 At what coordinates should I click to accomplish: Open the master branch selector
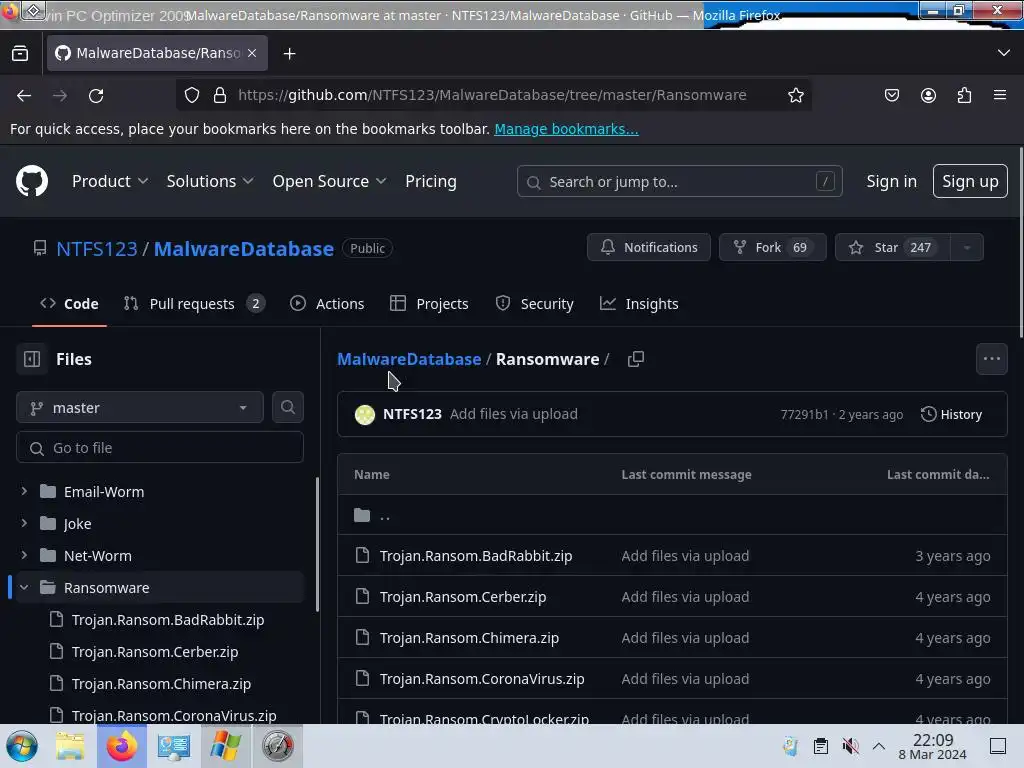pos(140,408)
